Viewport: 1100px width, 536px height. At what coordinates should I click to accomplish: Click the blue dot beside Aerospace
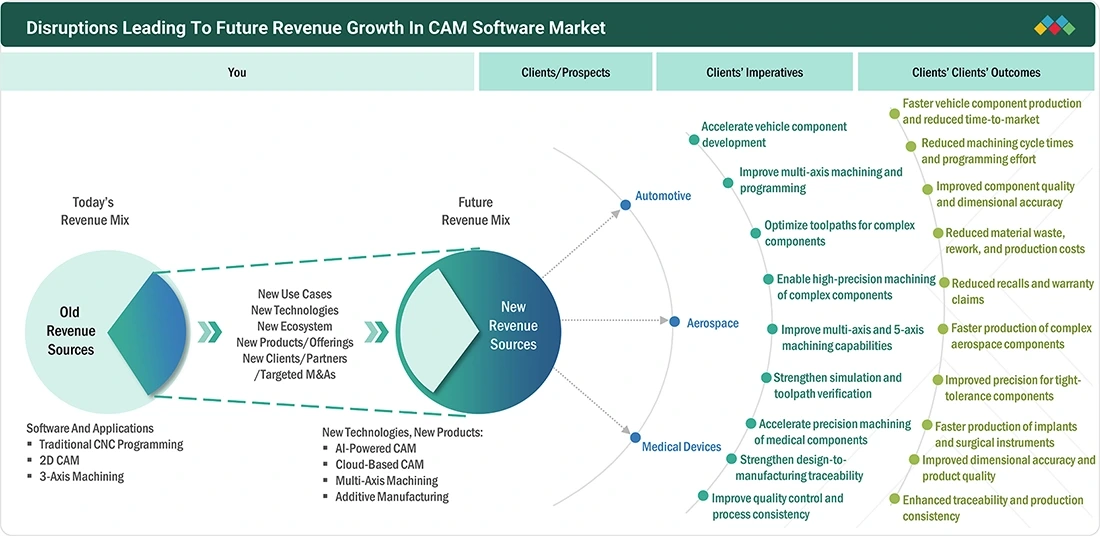point(674,322)
